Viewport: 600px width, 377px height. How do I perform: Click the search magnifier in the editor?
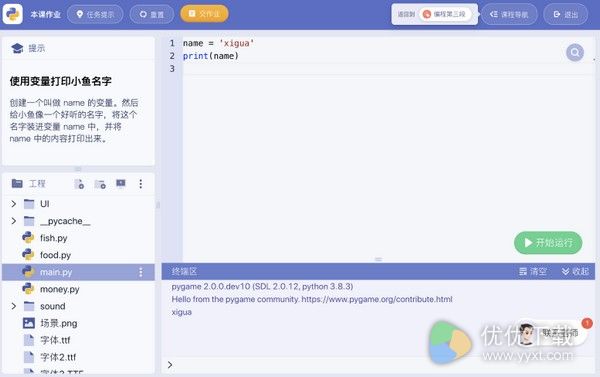click(575, 52)
